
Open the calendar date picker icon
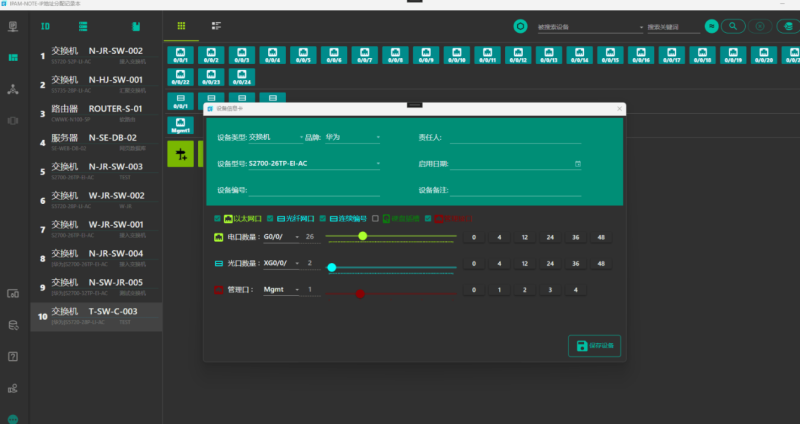tap(577, 162)
